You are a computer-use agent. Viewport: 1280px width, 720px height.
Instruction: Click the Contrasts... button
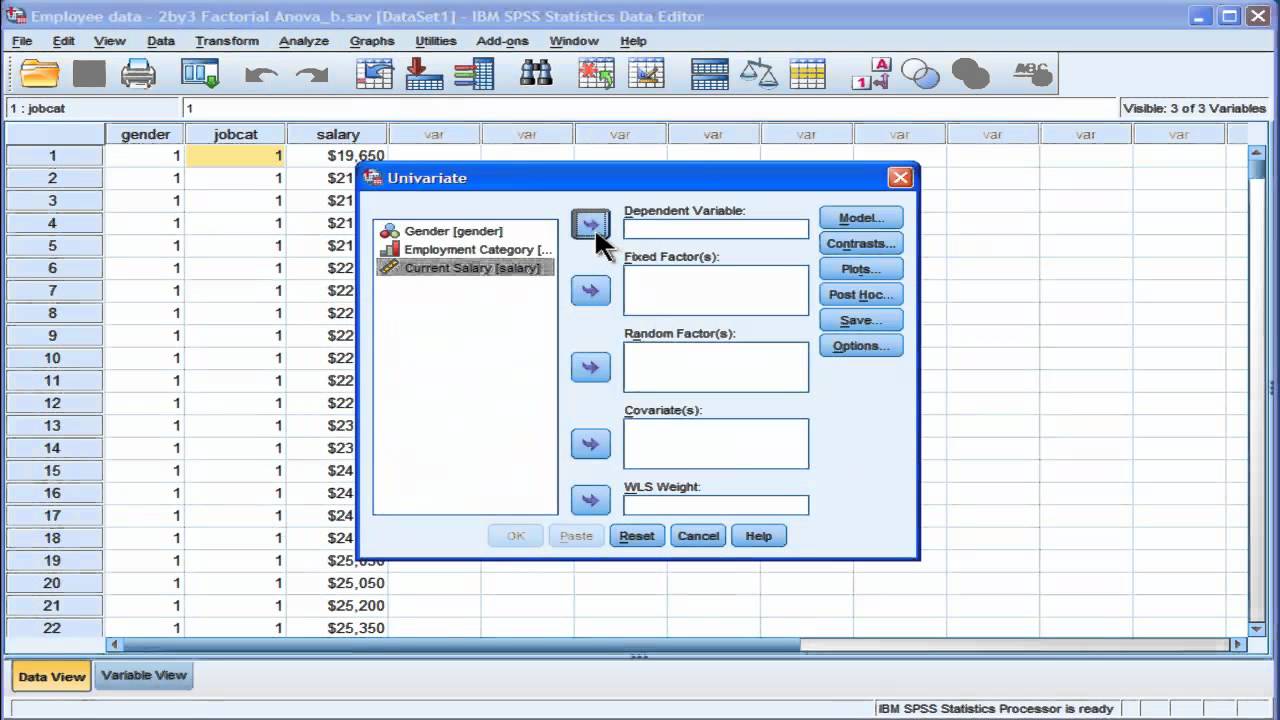(x=861, y=244)
